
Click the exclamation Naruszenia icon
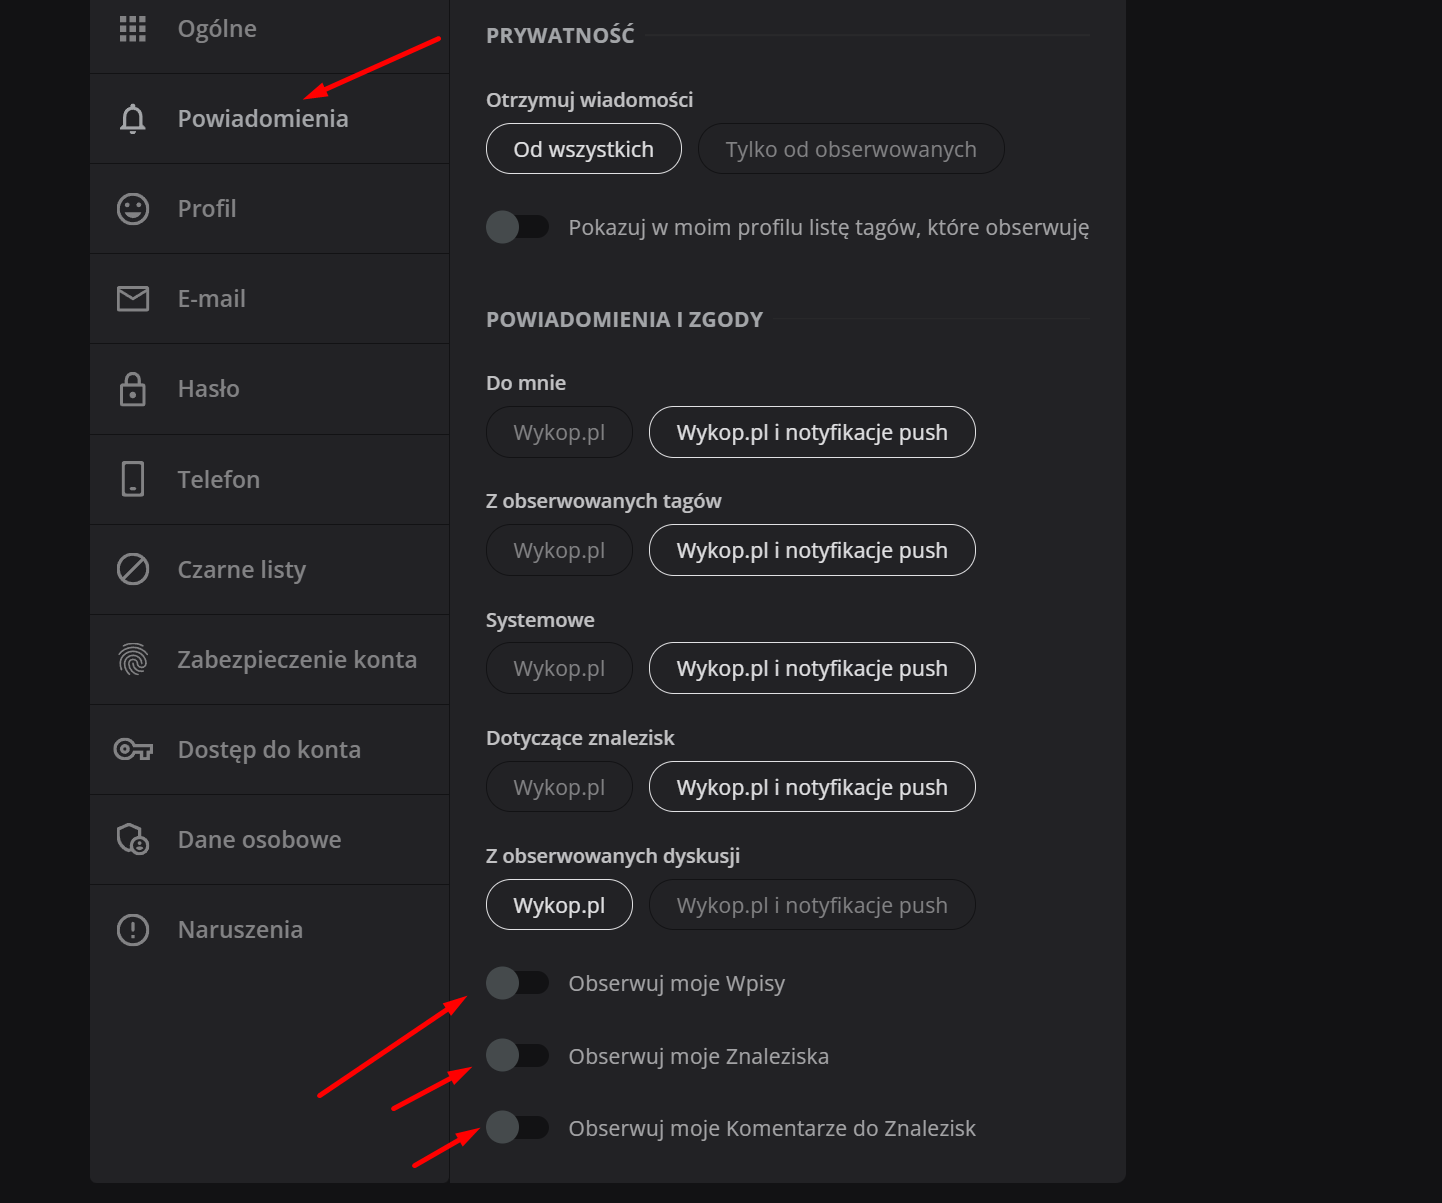(133, 930)
